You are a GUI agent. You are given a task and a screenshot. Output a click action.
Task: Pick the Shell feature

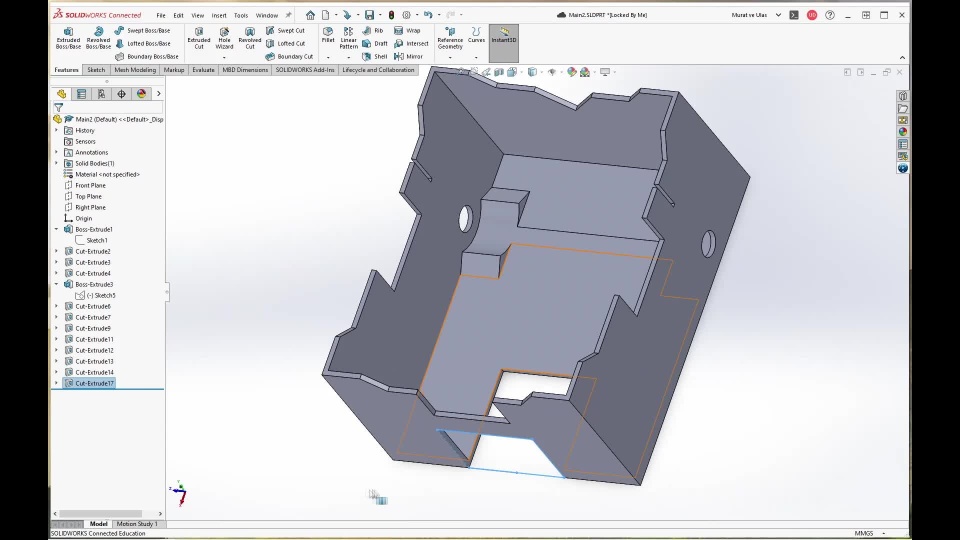click(x=375, y=56)
